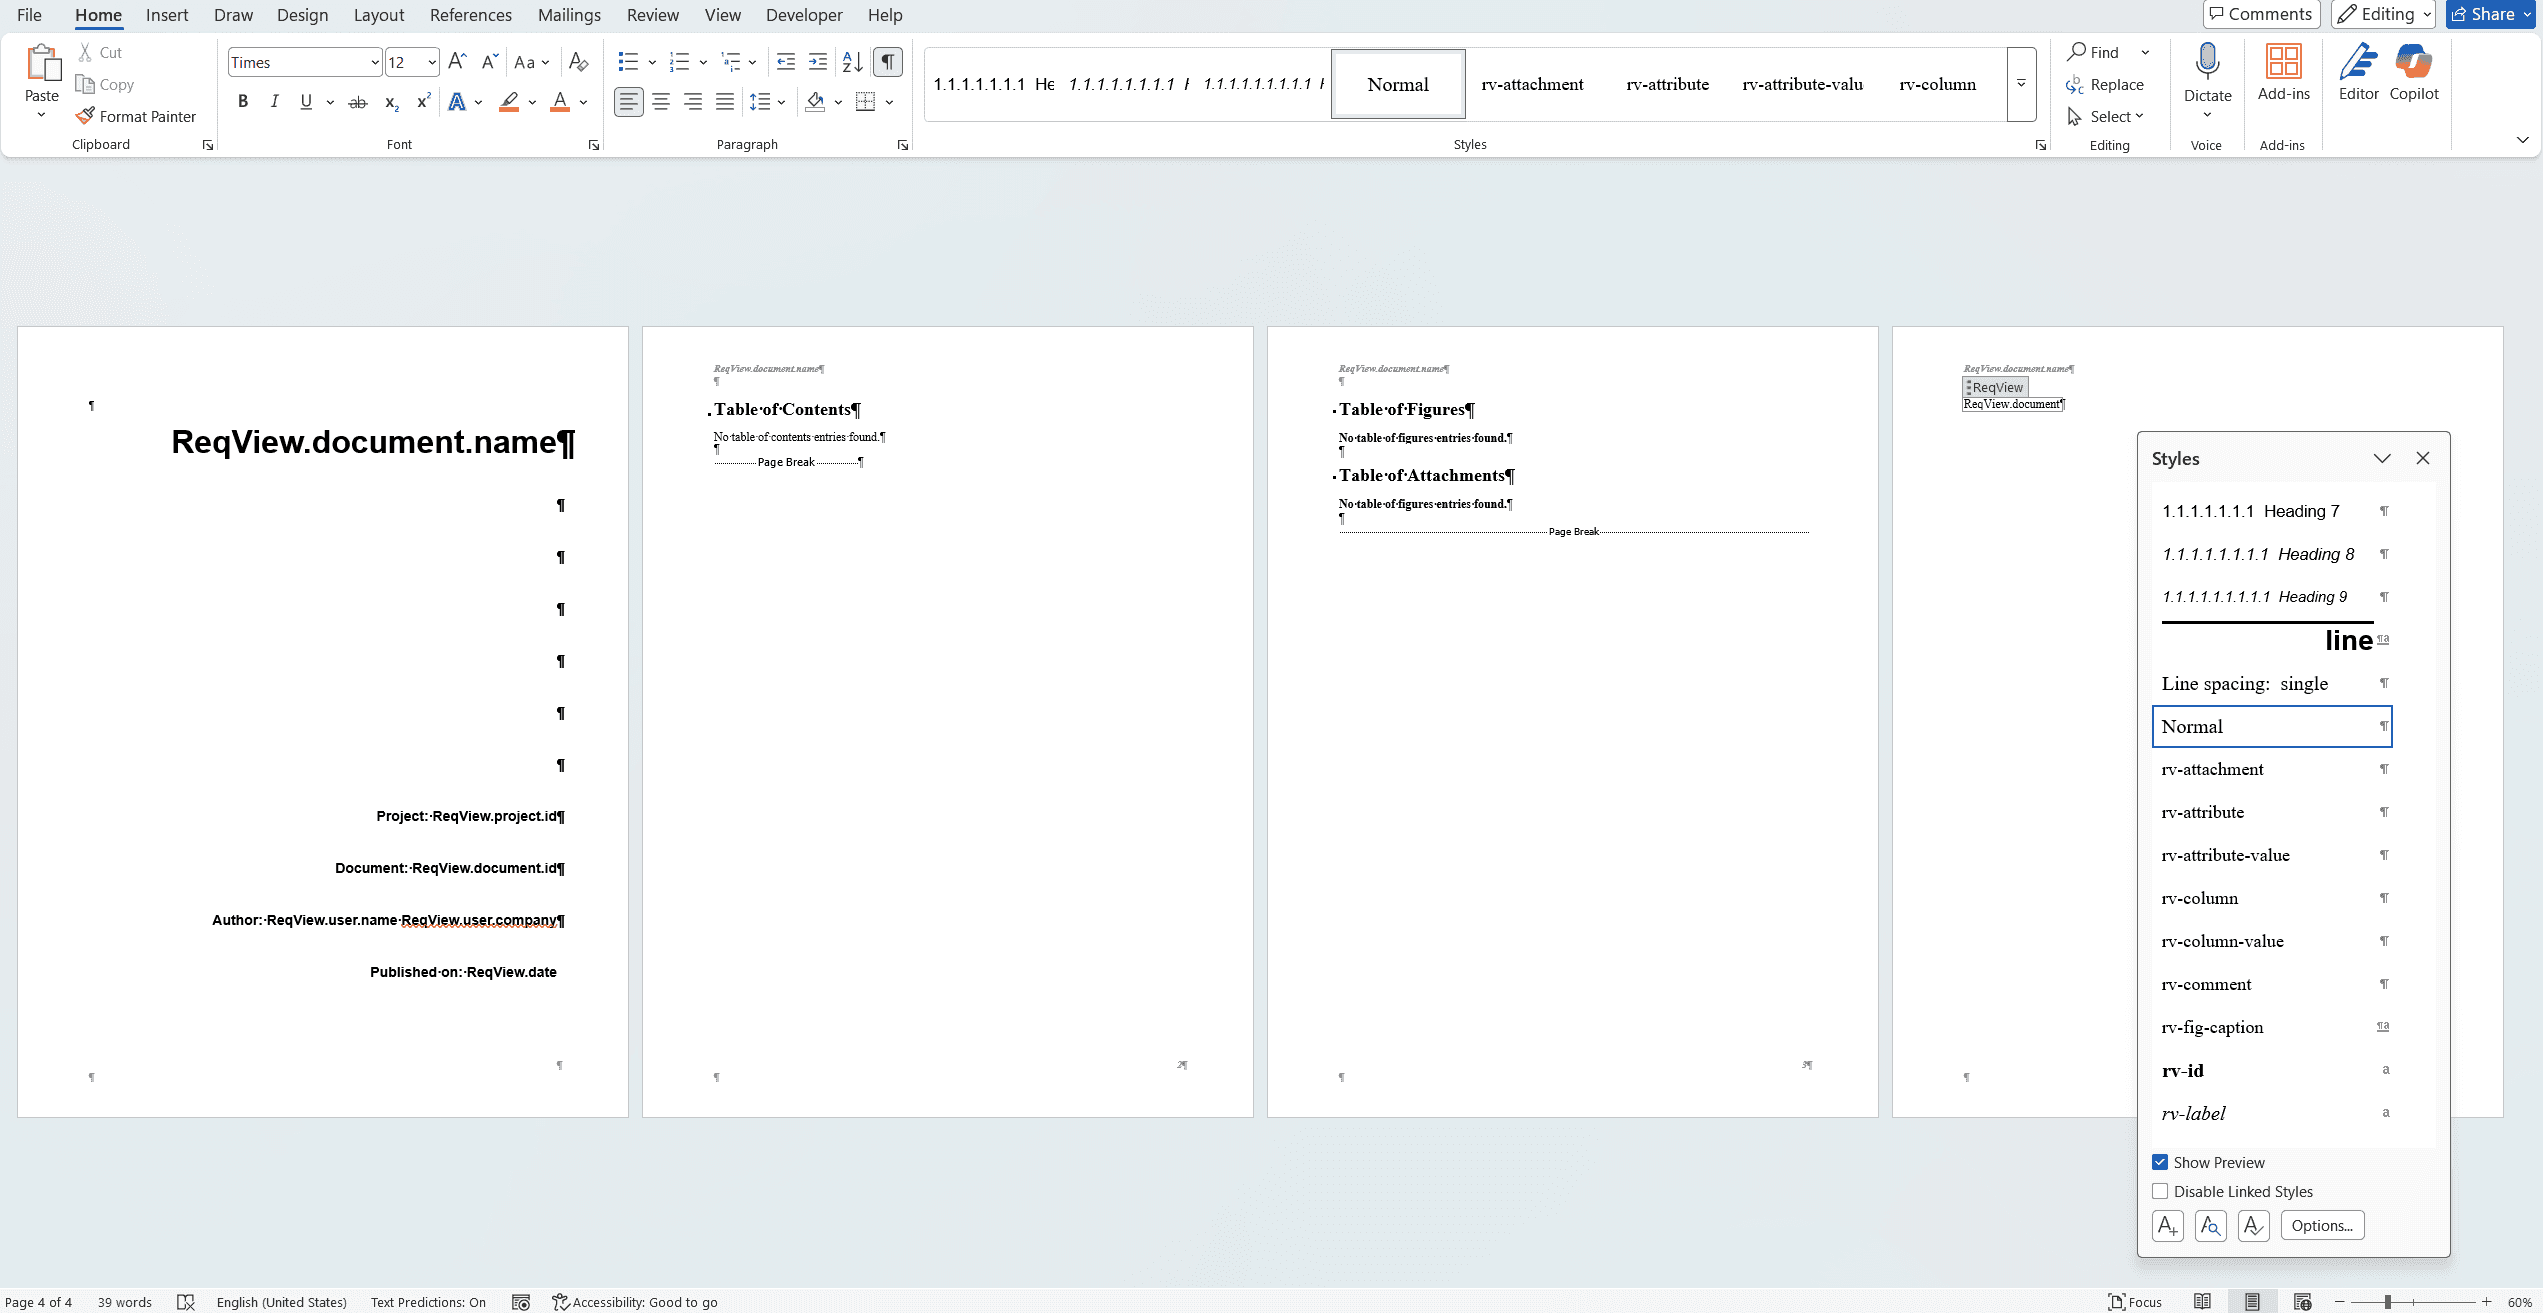Open the font name dropdown

point(375,62)
